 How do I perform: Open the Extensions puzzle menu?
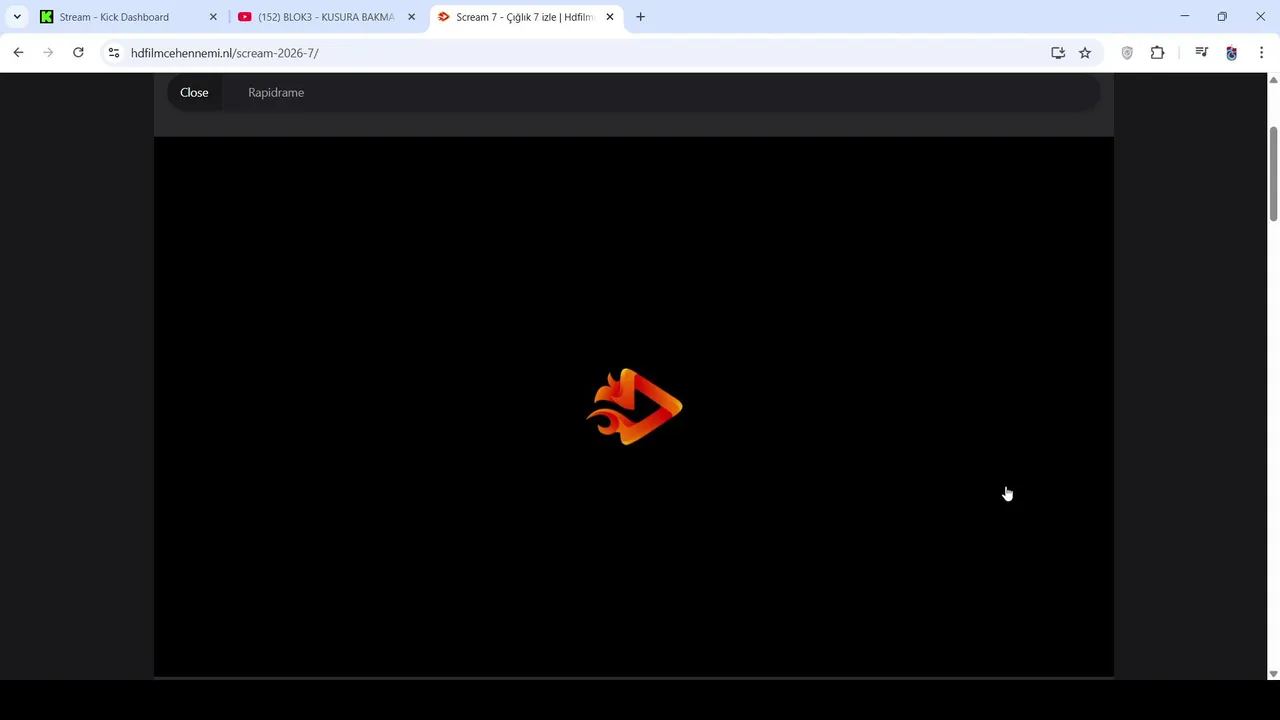tap(1157, 53)
